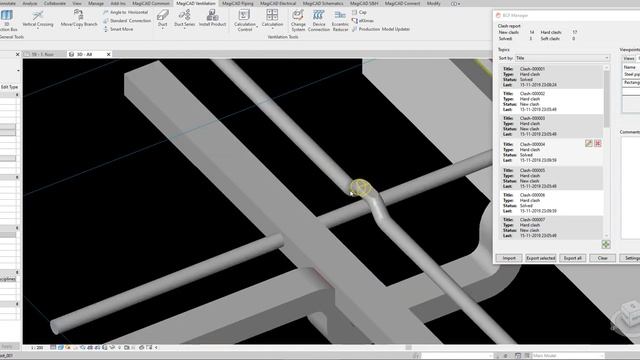
Task: Open the Duct Series tool
Action: [184, 19]
